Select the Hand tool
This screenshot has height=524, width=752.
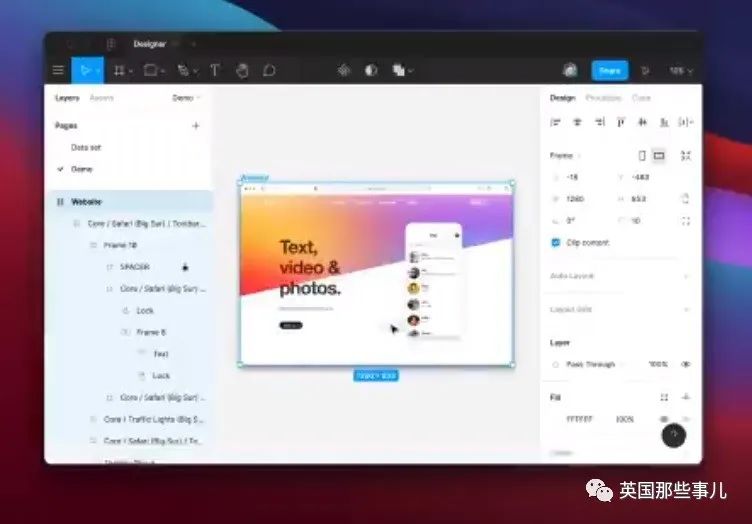click(242, 70)
